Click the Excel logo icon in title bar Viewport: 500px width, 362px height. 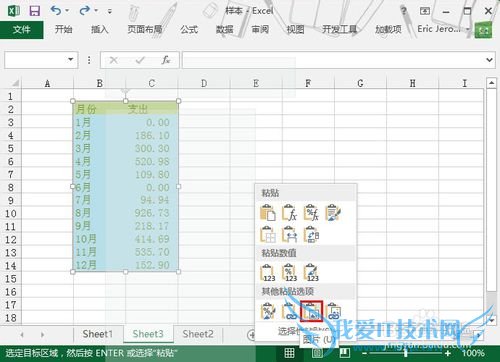13,11
